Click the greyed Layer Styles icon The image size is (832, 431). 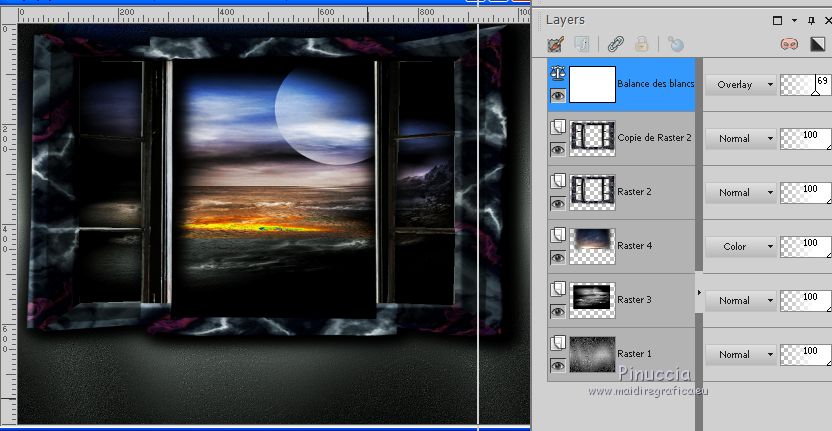[x=582, y=44]
